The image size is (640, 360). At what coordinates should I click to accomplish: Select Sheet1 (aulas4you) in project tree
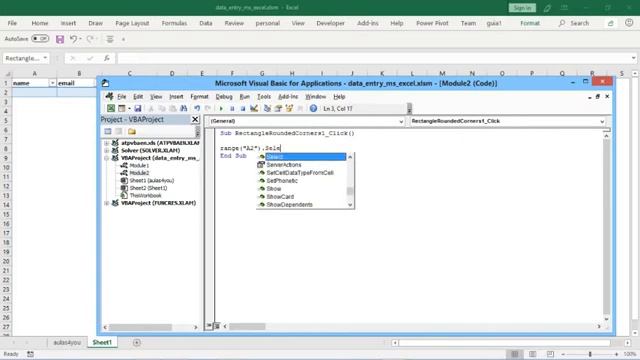(151, 180)
